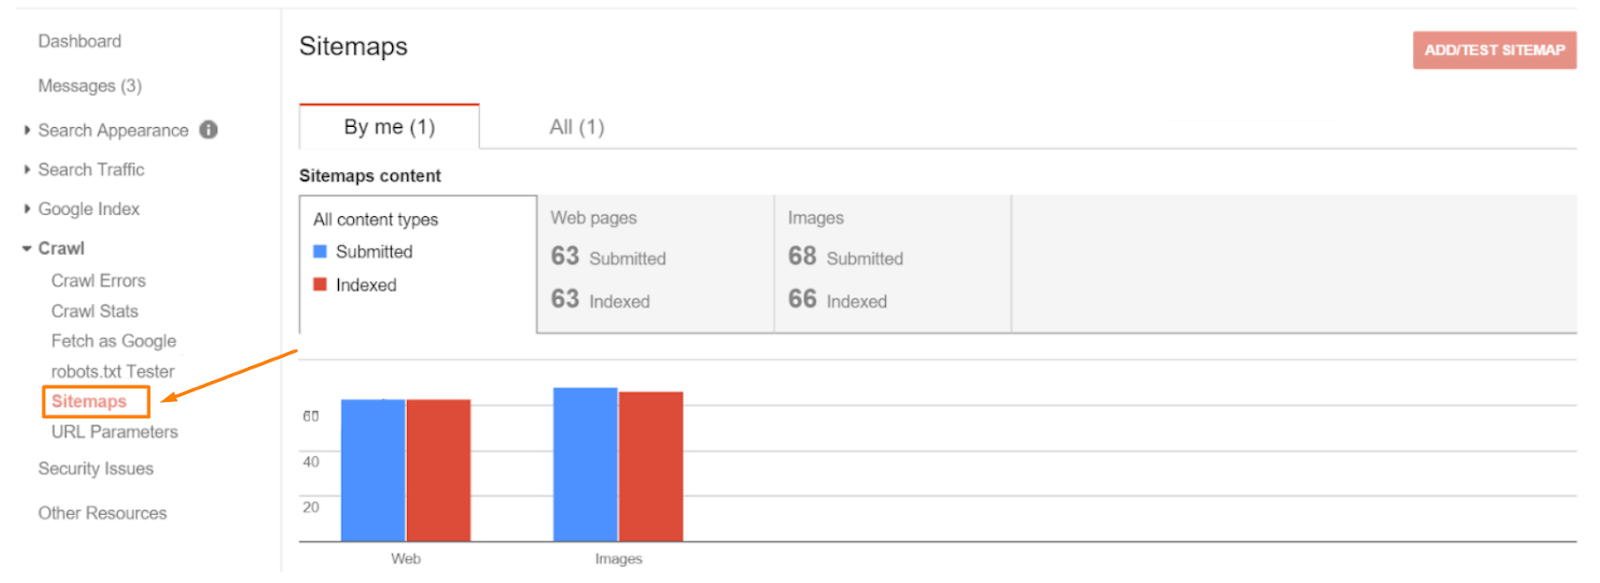The height and width of the screenshot is (583, 1600).
Task: Expand the Search Appearance section arrow
Action: coord(27,130)
